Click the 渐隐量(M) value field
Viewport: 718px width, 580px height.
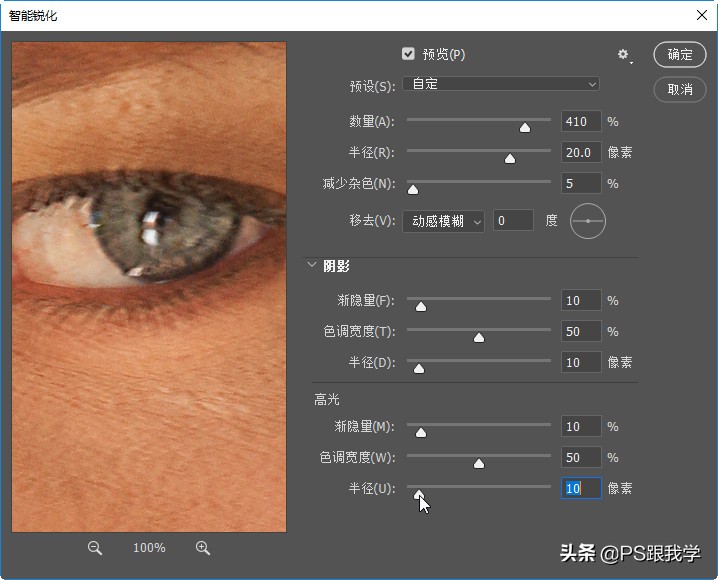click(x=581, y=427)
